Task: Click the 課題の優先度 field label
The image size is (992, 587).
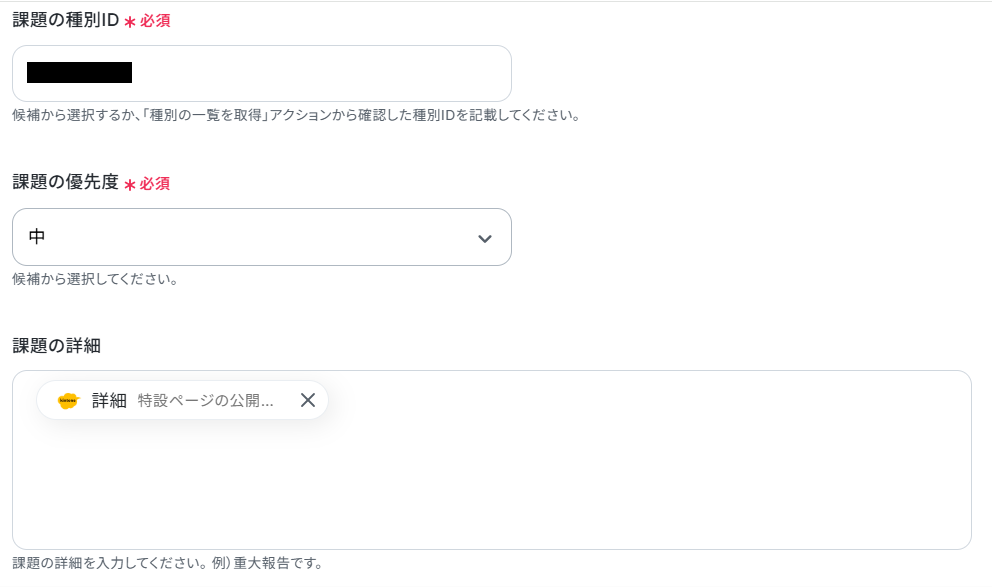Action: pos(66,182)
